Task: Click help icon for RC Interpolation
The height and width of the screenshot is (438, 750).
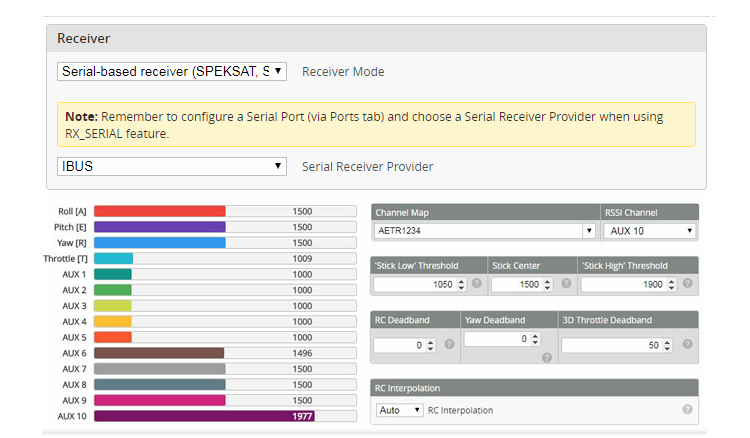Action: (x=687, y=410)
